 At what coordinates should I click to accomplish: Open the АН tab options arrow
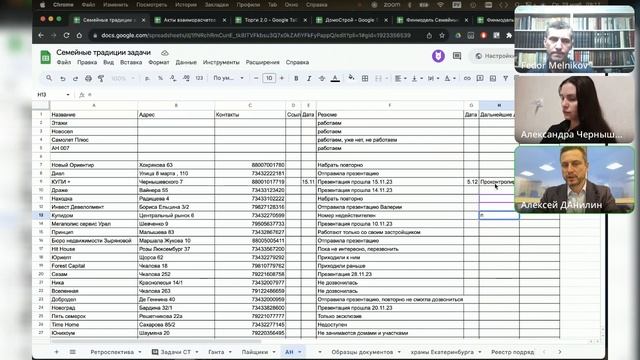(x=300, y=352)
